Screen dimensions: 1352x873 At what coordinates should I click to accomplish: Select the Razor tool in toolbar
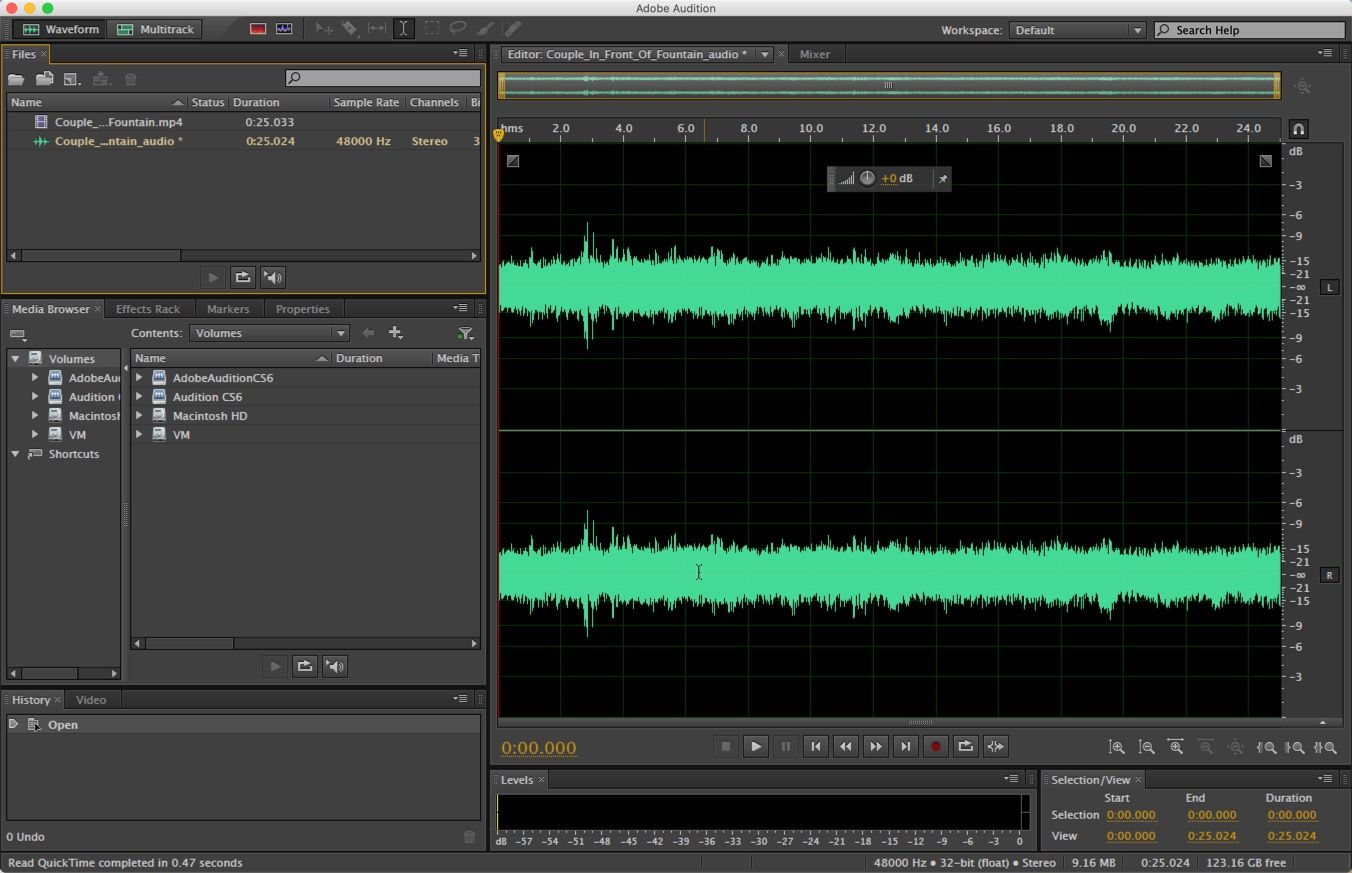pos(350,29)
